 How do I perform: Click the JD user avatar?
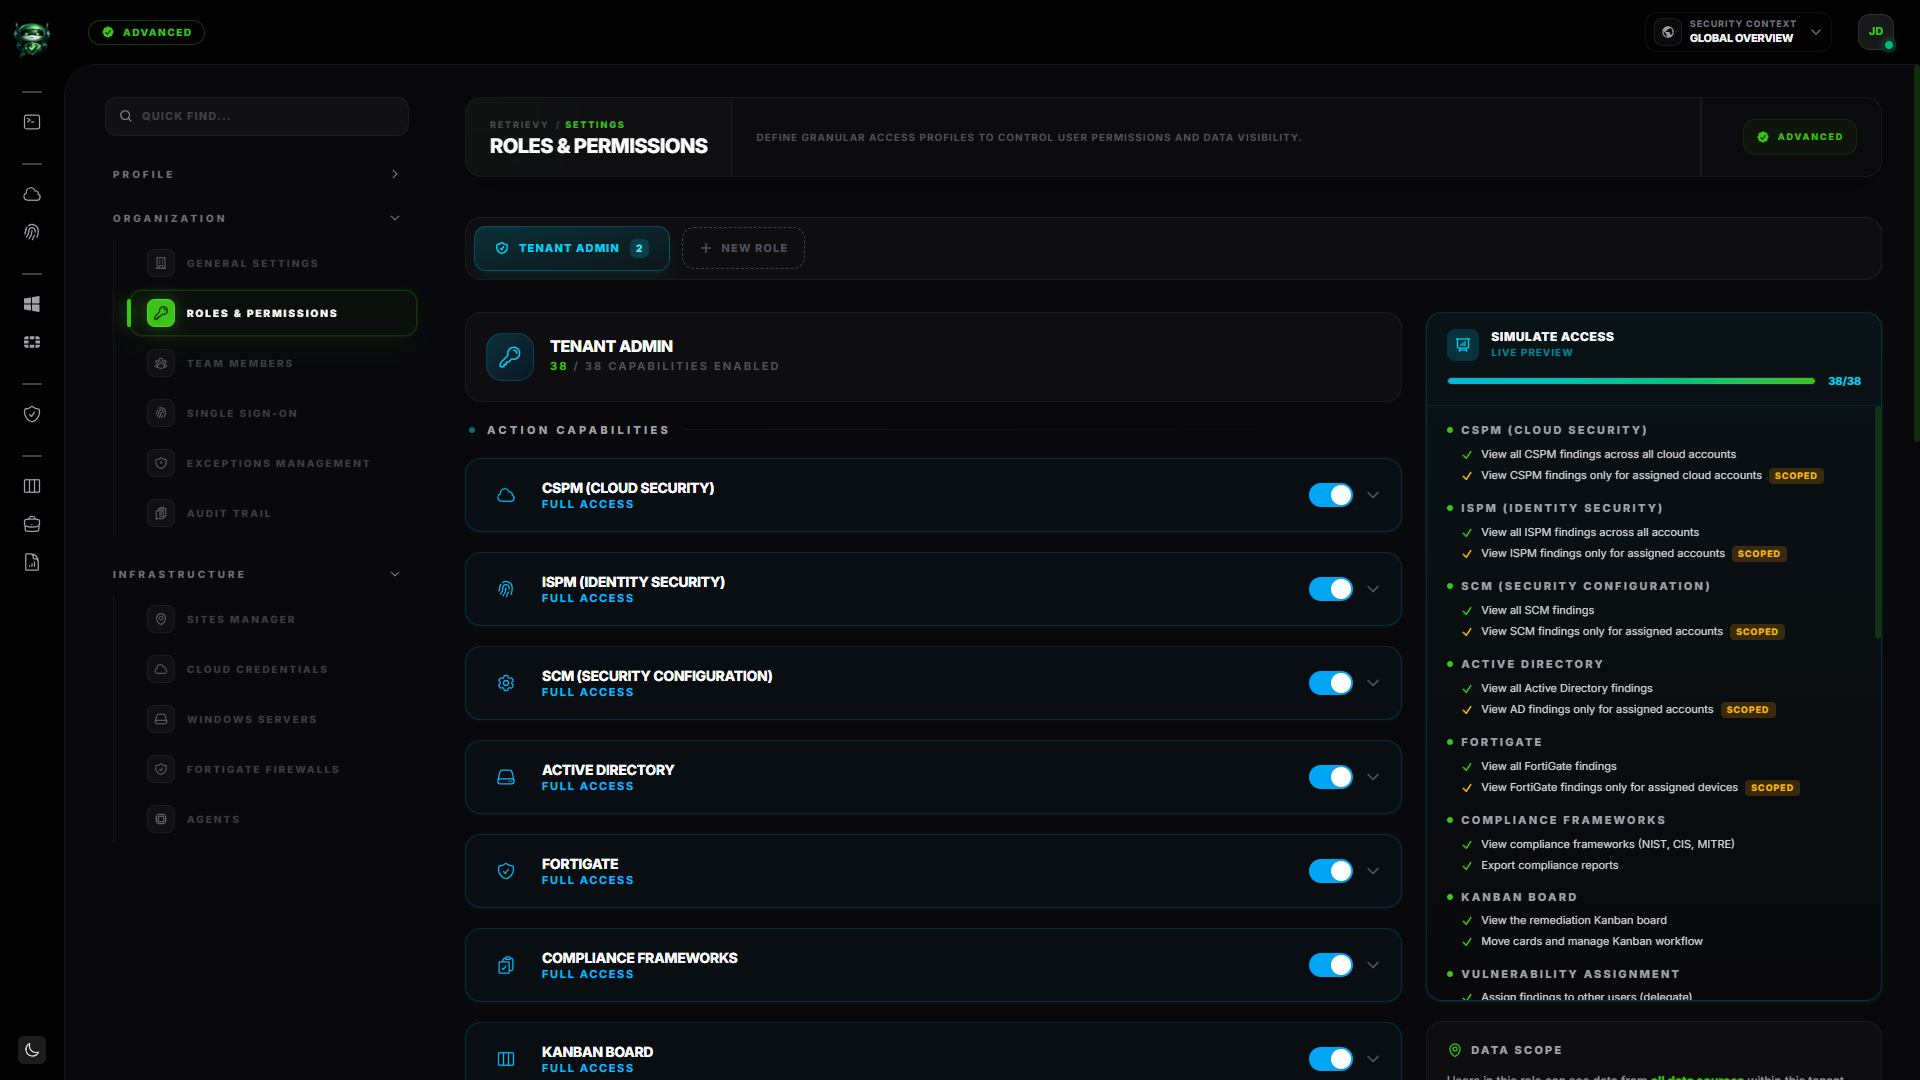pyautogui.click(x=1876, y=32)
